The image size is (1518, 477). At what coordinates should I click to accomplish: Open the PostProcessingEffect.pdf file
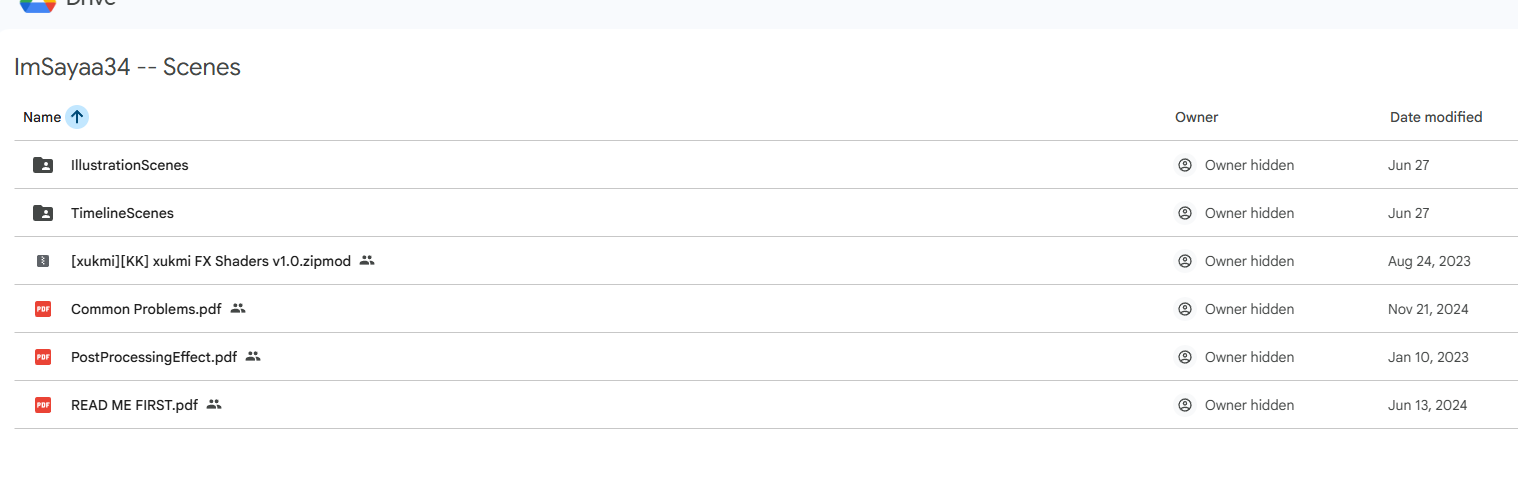click(154, 357)
